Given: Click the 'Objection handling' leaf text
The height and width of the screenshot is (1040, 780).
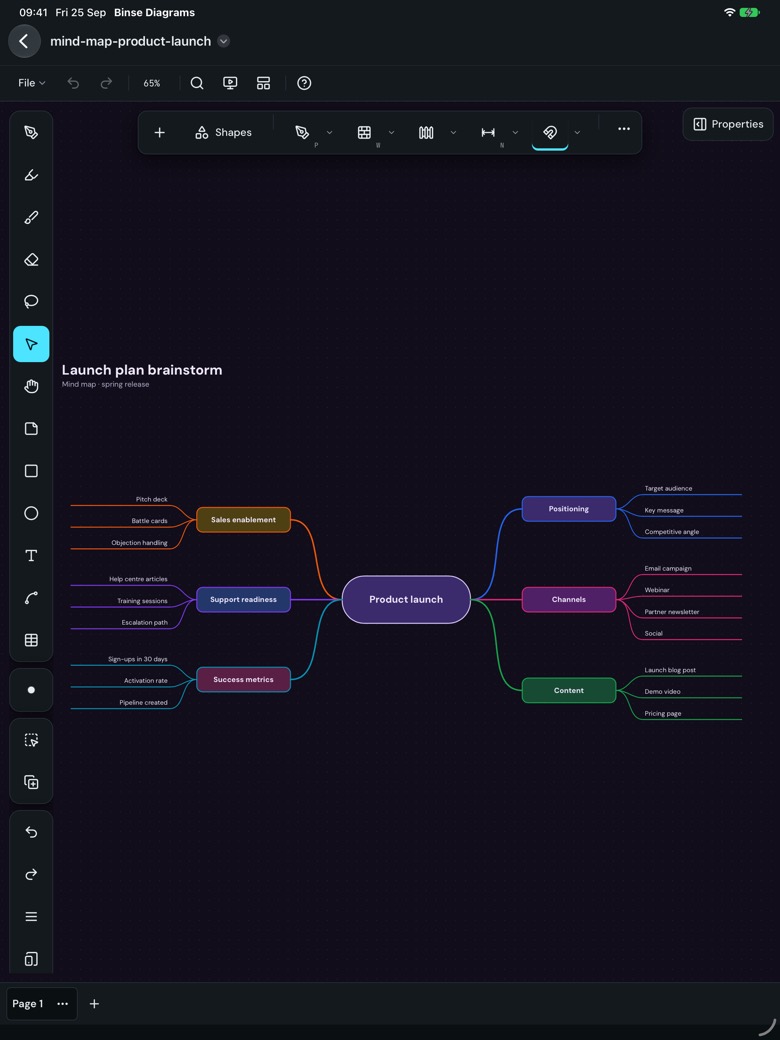Looking at the screenshot, I should click(x=139, y=543).
